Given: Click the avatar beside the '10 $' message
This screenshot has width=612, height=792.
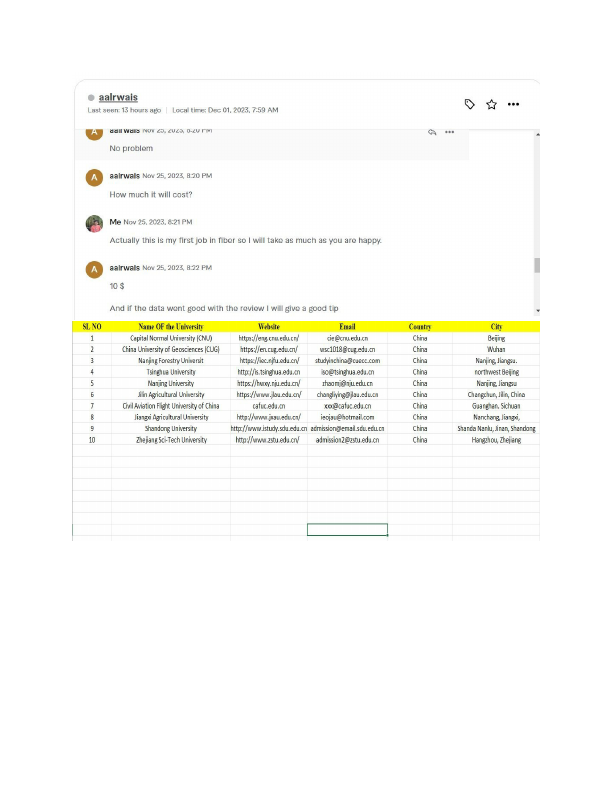Looking at the screenshot, I should 94,269.
